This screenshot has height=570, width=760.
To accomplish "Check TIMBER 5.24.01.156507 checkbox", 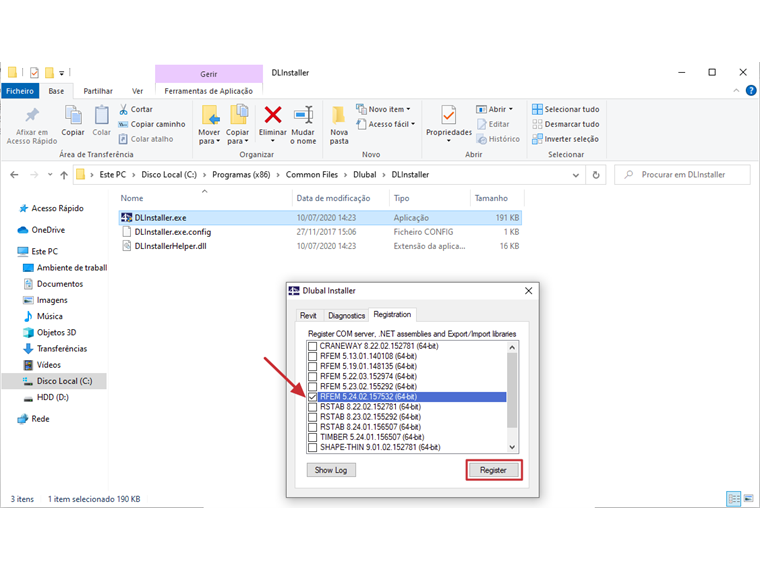I will (313, 437).
